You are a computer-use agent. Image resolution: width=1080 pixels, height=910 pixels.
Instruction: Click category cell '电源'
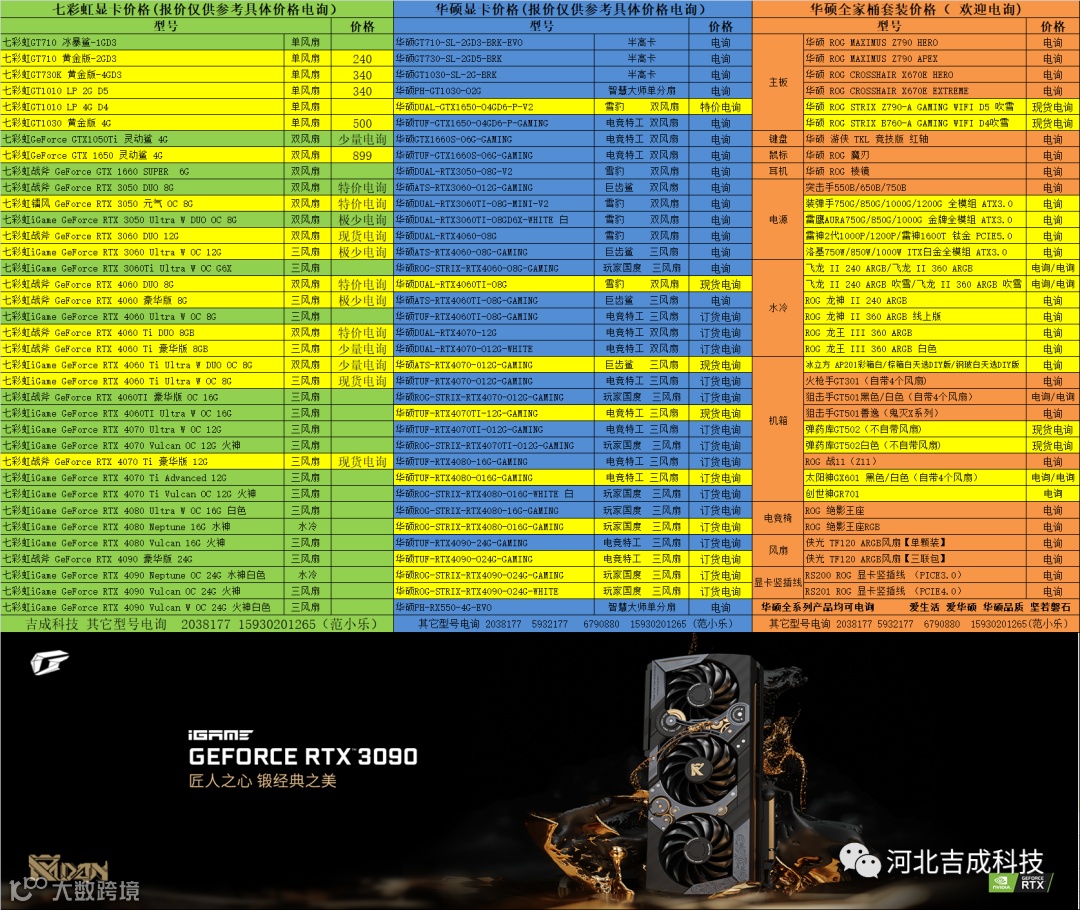(778, 220)
